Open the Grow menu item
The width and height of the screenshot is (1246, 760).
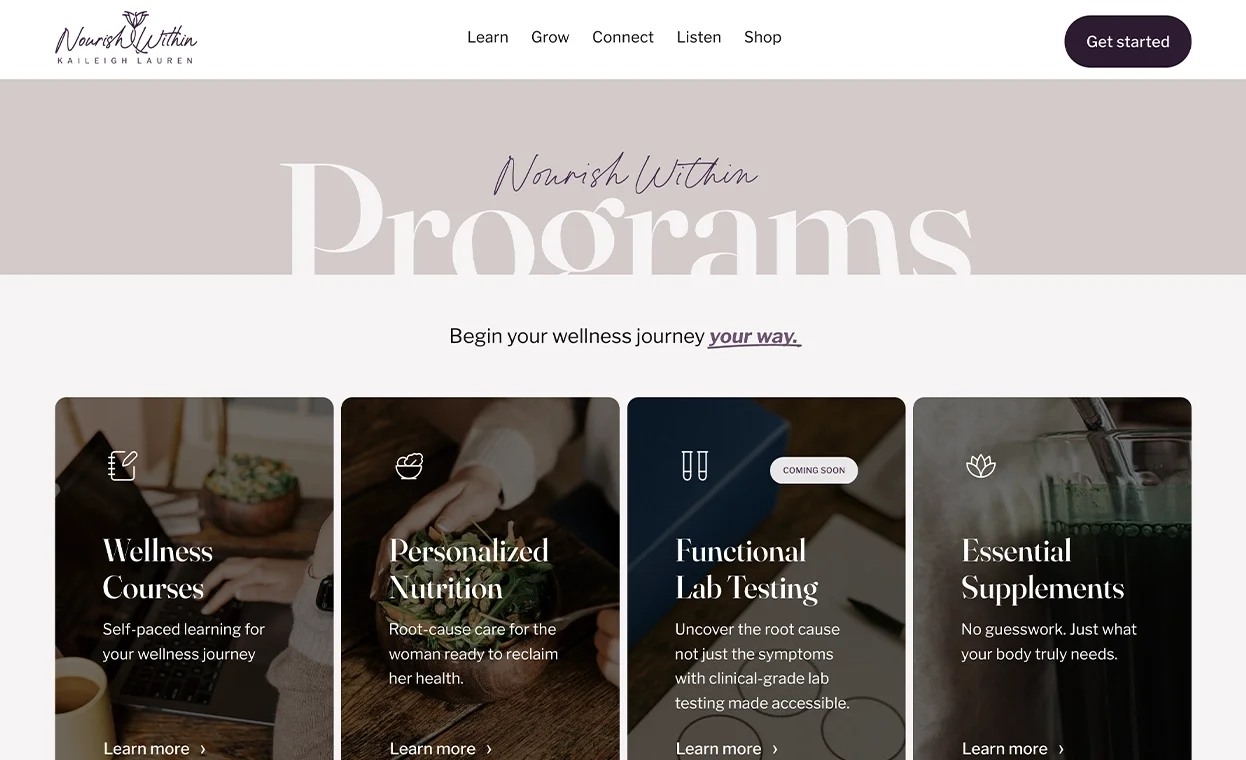[550, 37]
